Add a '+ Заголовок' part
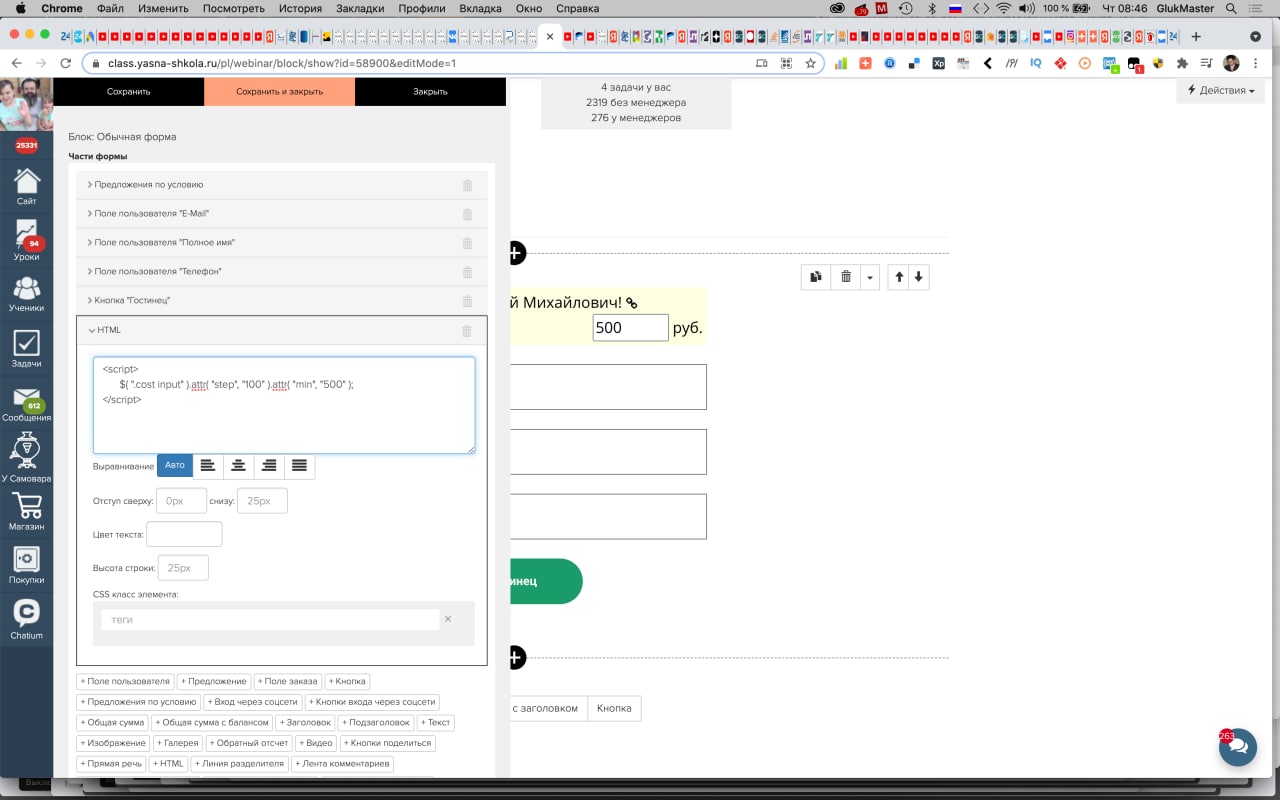 [x=305, y=722]
